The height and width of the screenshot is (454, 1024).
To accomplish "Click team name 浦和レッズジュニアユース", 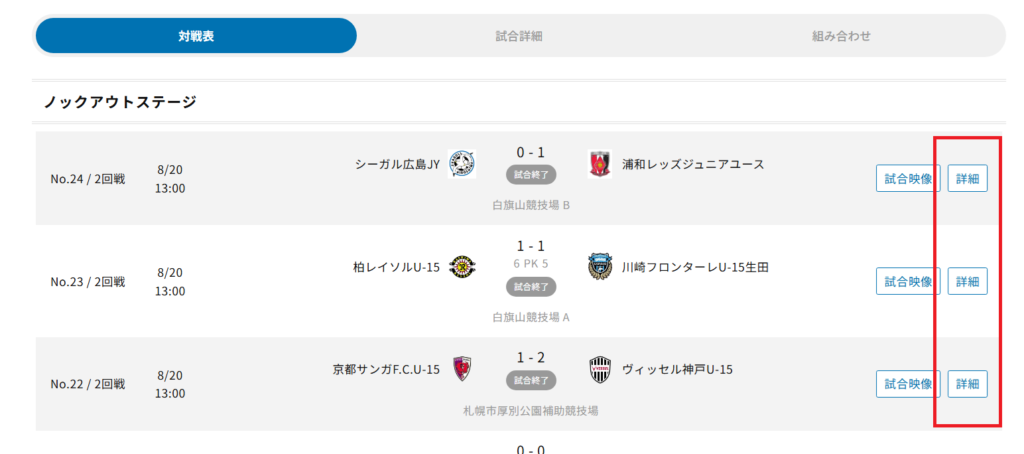I will (693, 165).
